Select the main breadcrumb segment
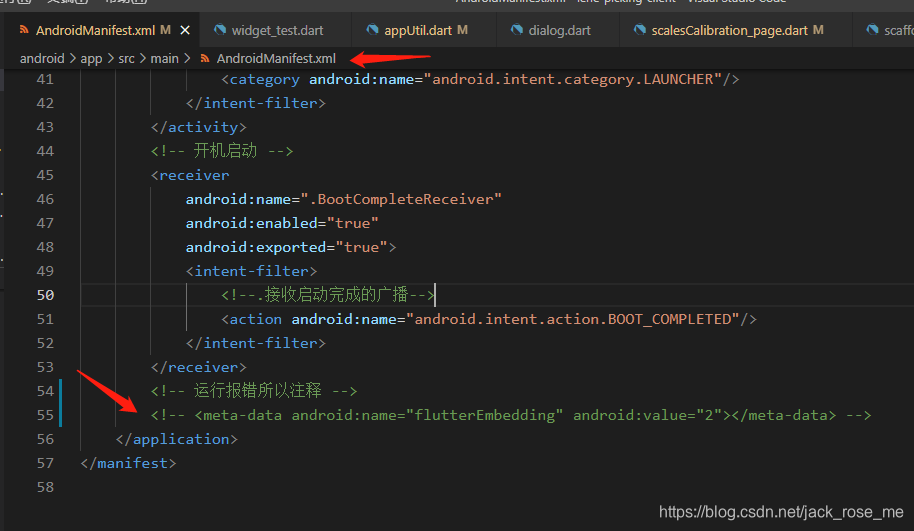914x531 pixels. (x=164, y=58)
